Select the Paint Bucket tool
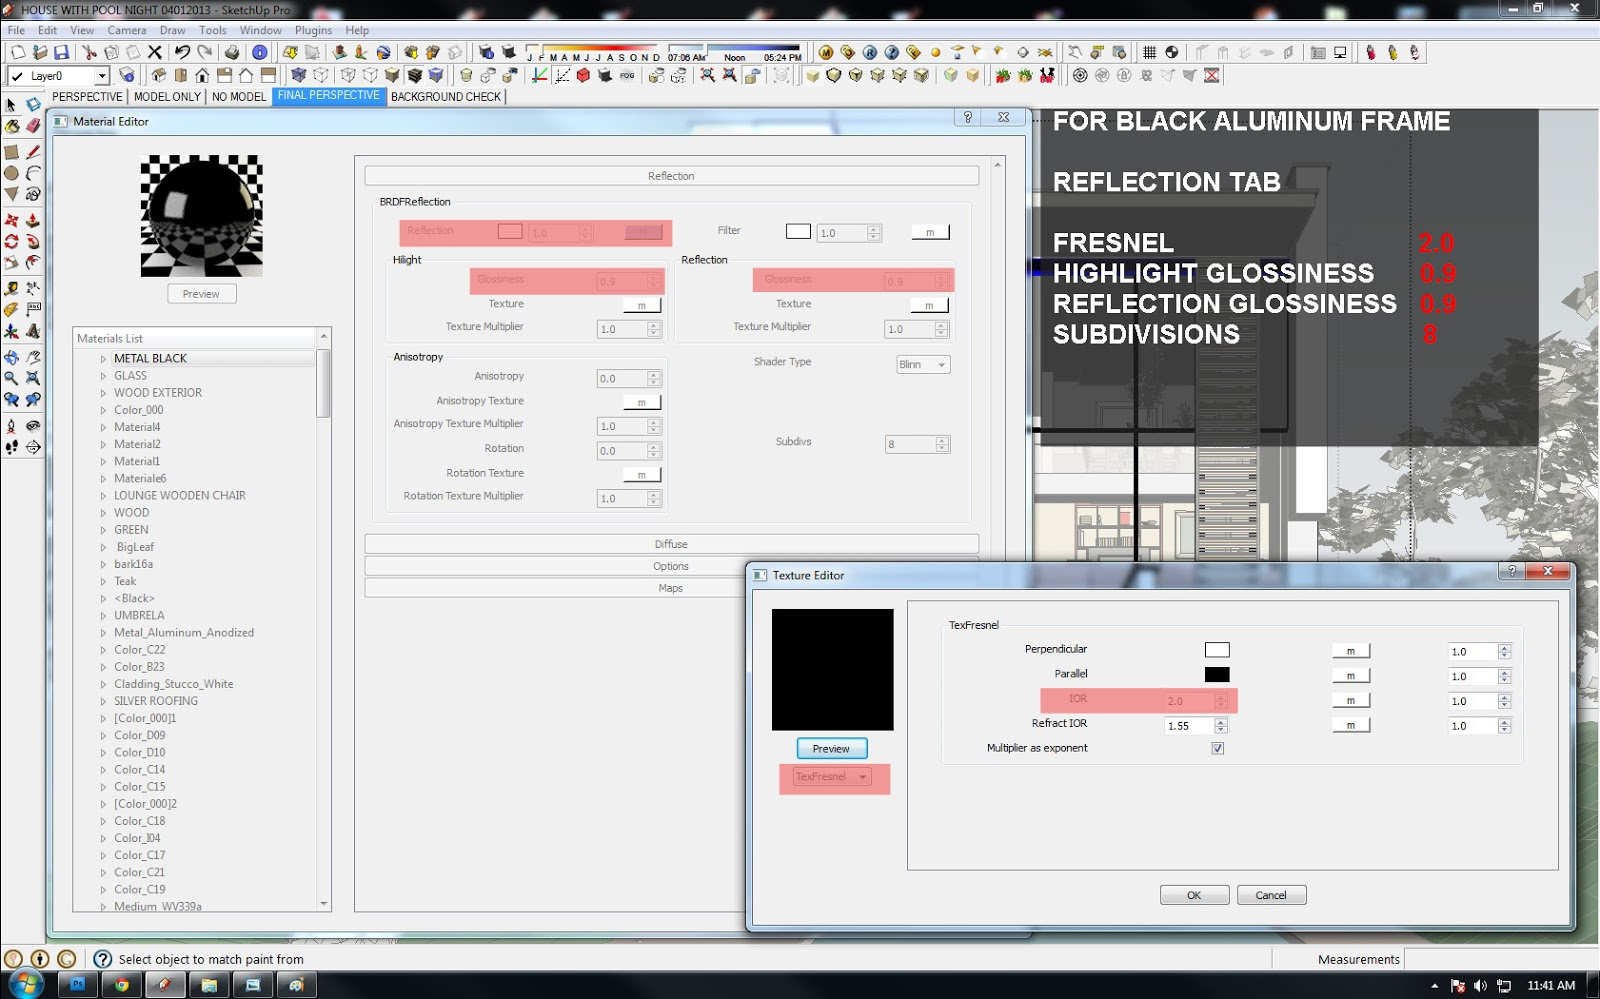1600x999 pixels. tap(12, 126)
